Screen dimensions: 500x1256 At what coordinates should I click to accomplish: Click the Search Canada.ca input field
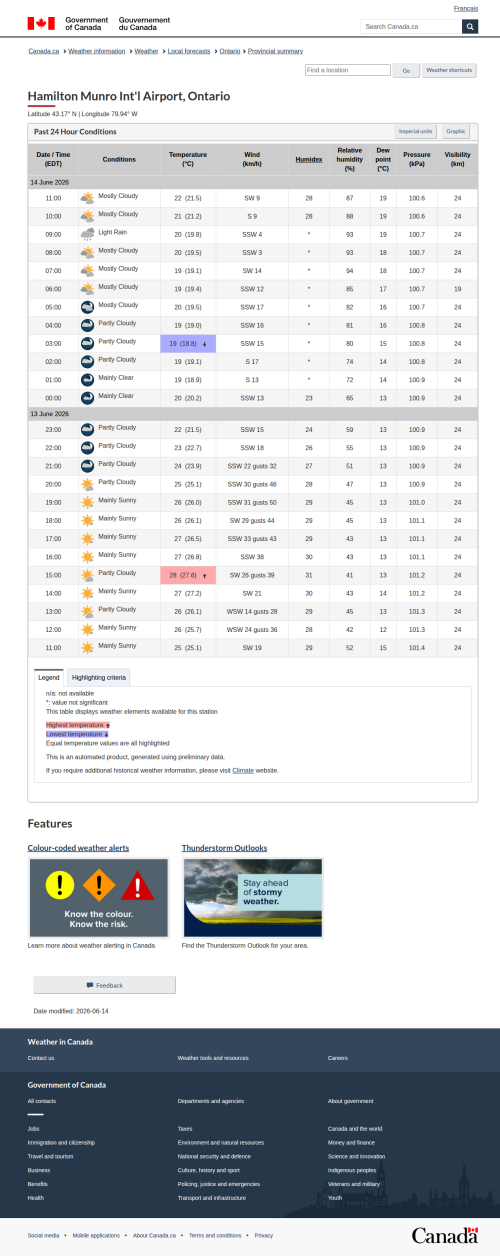tap(411, 26)
